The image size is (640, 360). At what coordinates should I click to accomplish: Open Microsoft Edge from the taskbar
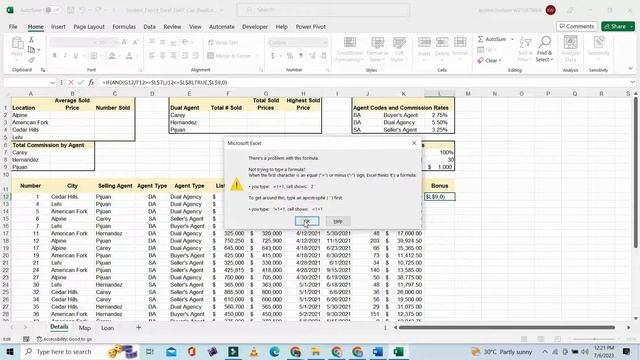pyautogui.click(x=274, y=351)
